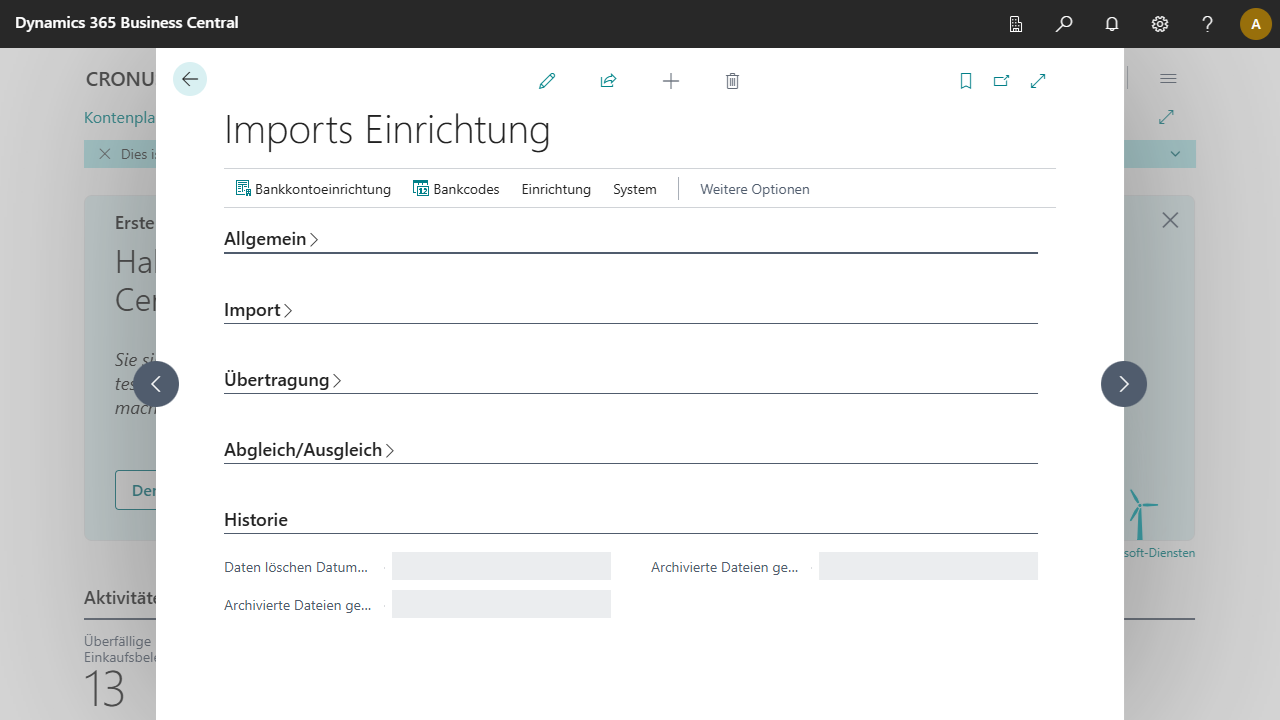1280x720 pixels.
Task: Click Weitere Optionen
Action: click(755, 189)
